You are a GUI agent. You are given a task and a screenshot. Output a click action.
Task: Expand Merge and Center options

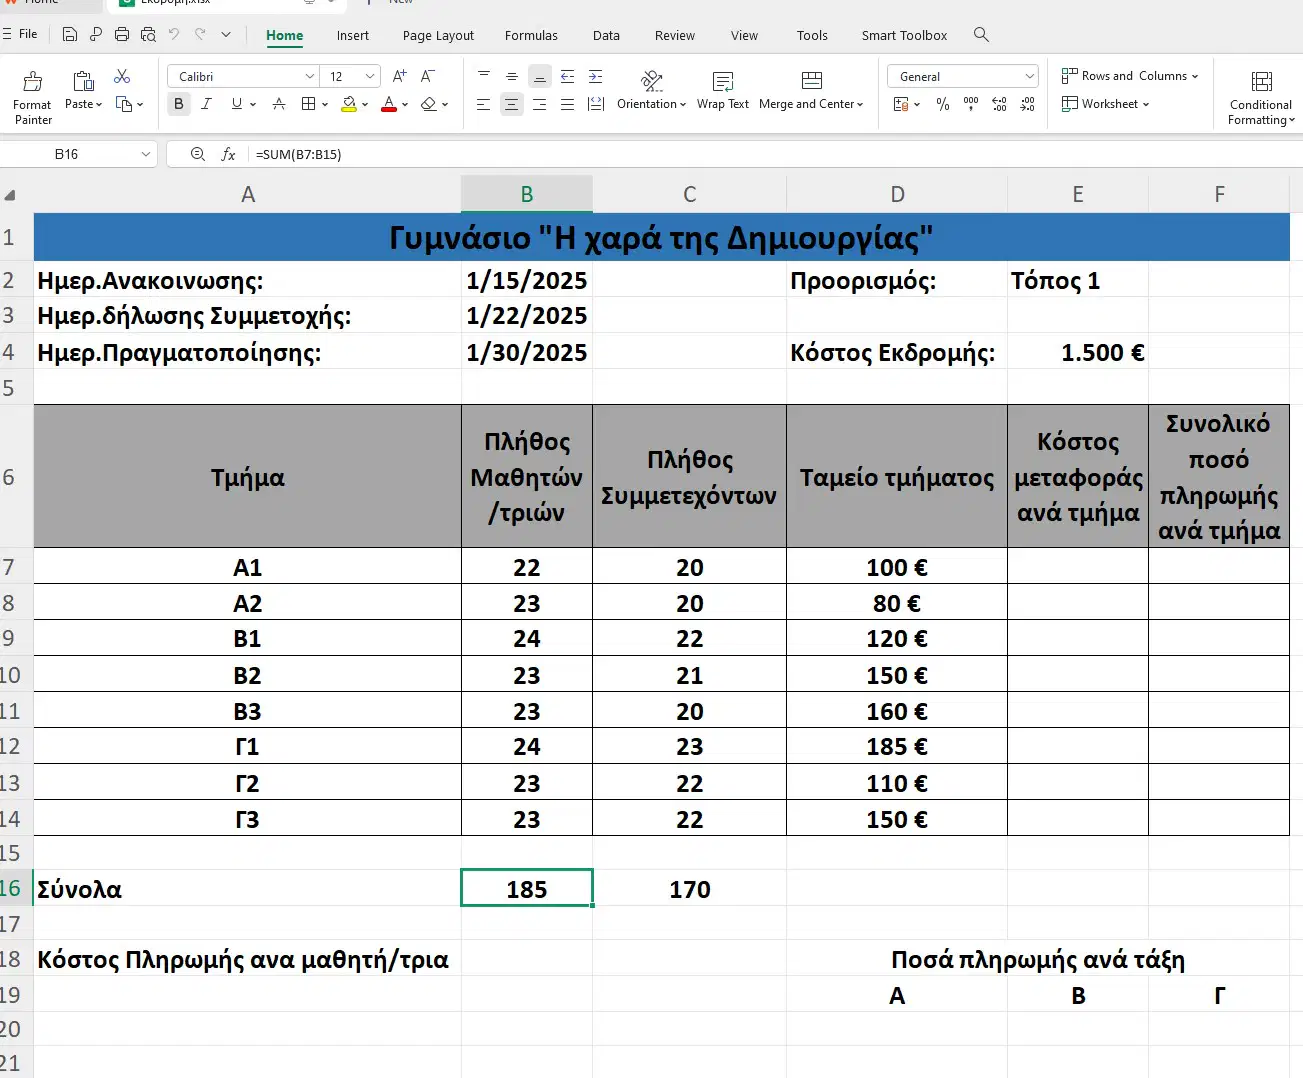[860, 104]
